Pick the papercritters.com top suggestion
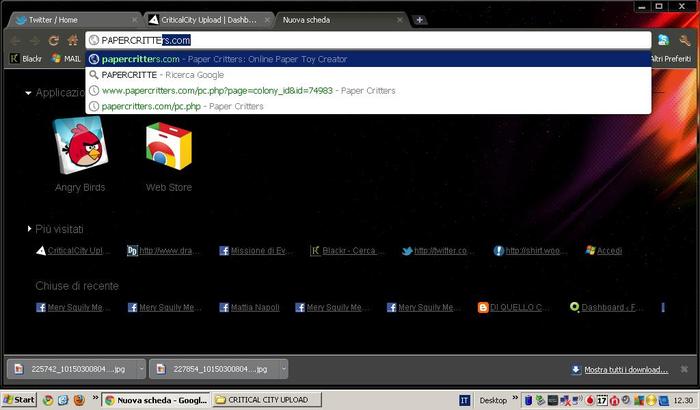The height and width of the screenshot is (410, 700). coord(368,59)
